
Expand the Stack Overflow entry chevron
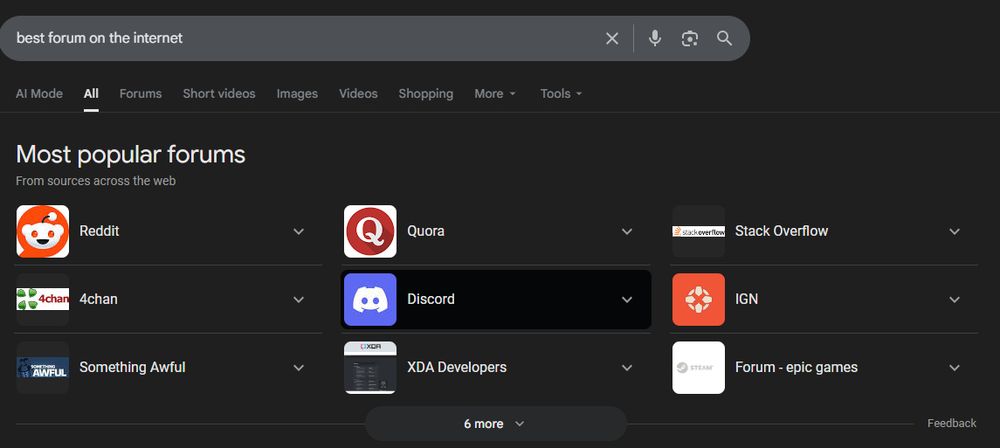coord(954,231)
